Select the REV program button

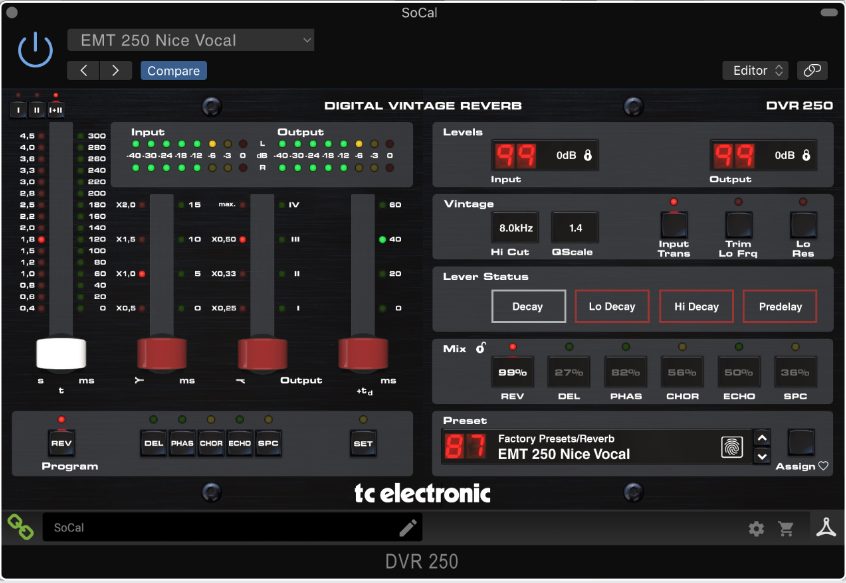click(62, 443)
